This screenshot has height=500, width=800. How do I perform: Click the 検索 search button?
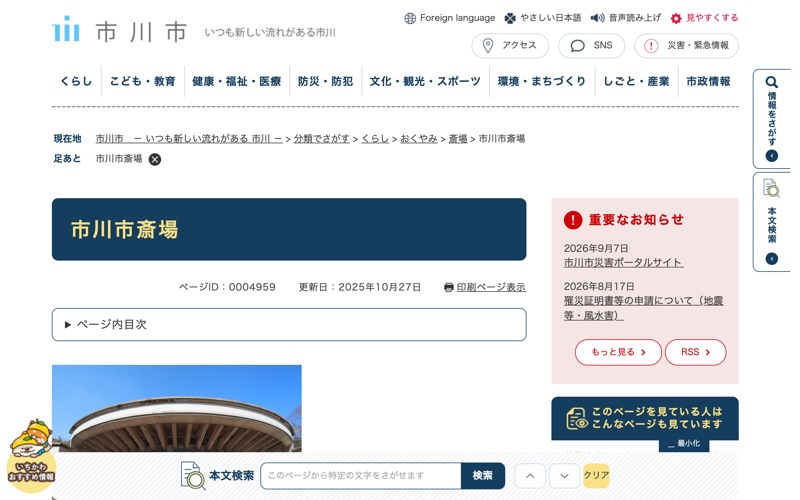(483, 476)
